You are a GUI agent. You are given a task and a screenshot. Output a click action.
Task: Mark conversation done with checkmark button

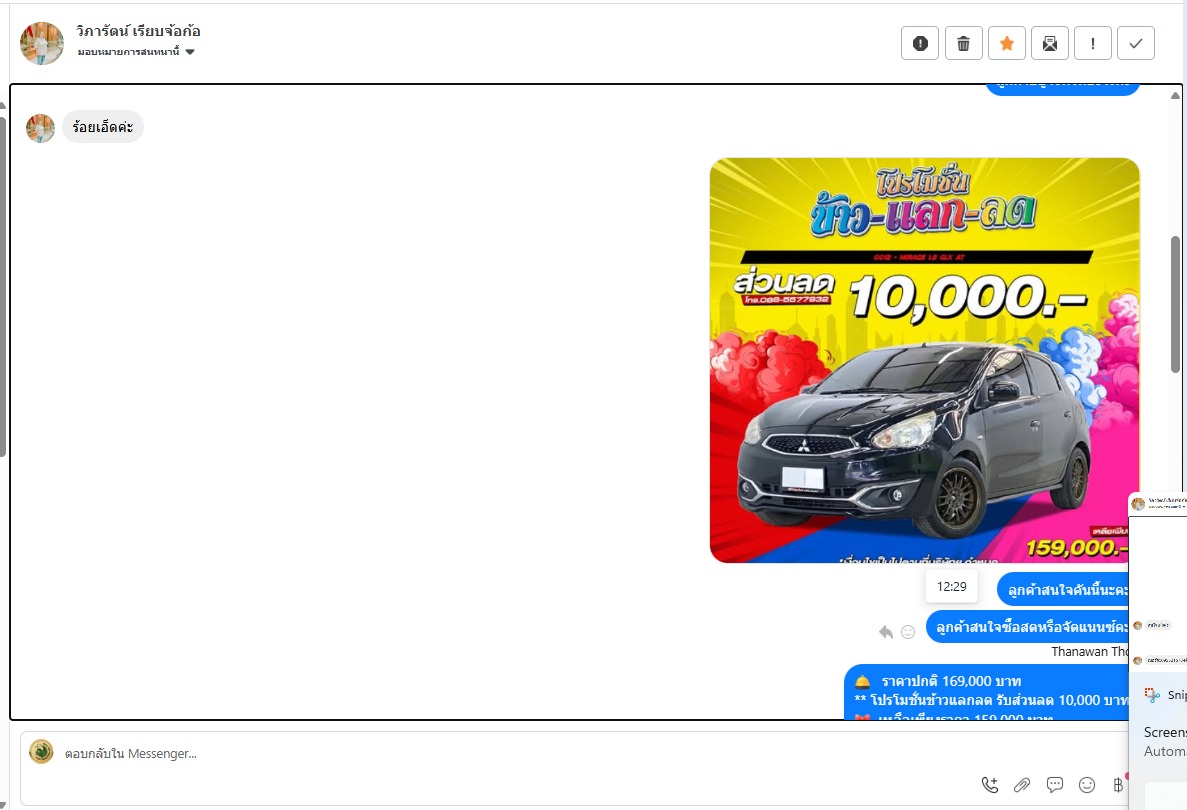coord(1136,43)
